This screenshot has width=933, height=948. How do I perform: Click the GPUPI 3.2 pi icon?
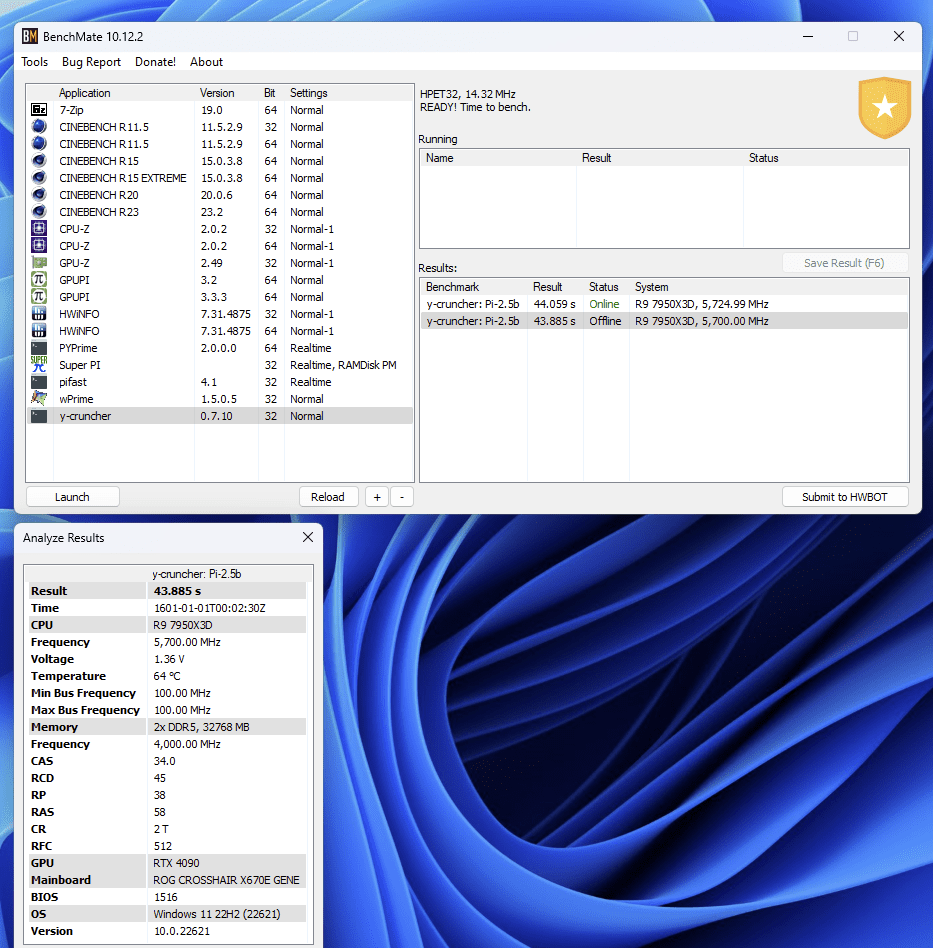(x=39, y=279)
